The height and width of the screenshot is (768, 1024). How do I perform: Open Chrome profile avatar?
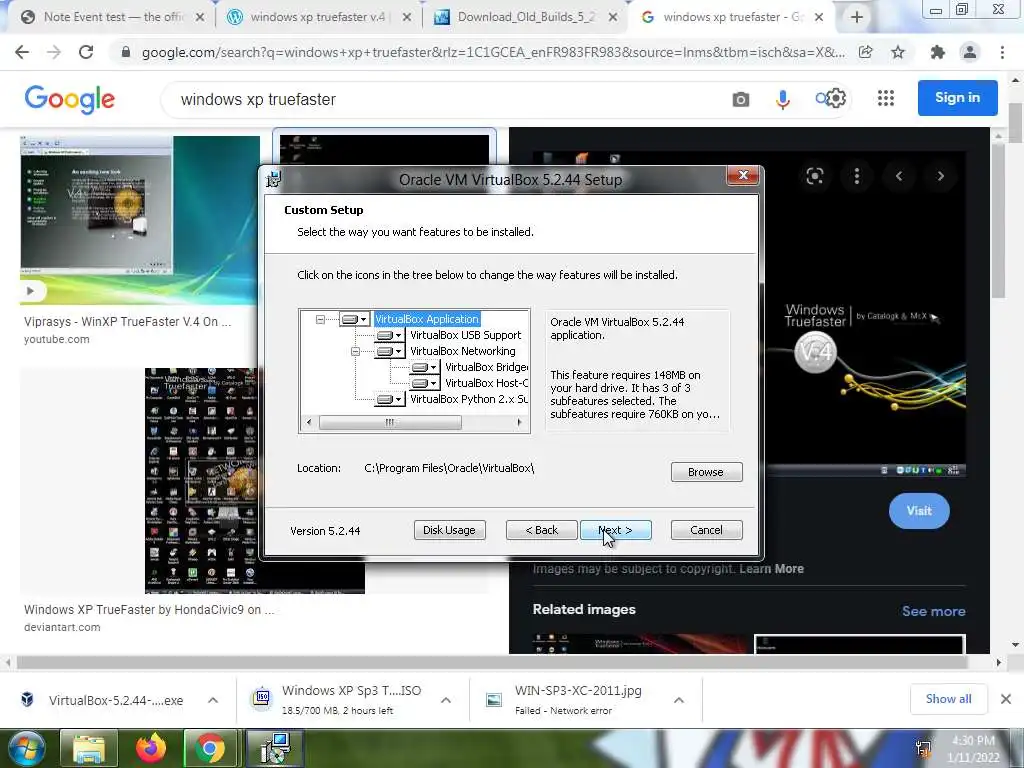coord(970,52)
